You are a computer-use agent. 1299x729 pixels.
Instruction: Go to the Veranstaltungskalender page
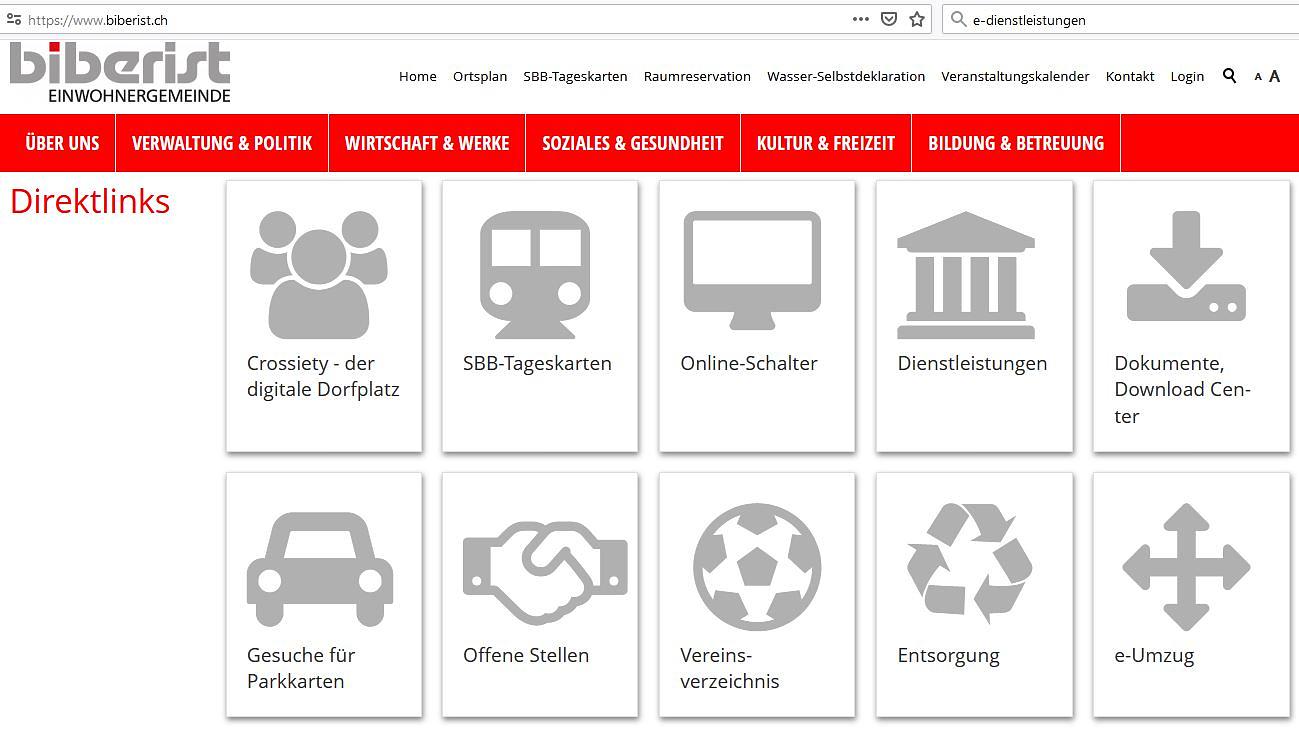1015,76
